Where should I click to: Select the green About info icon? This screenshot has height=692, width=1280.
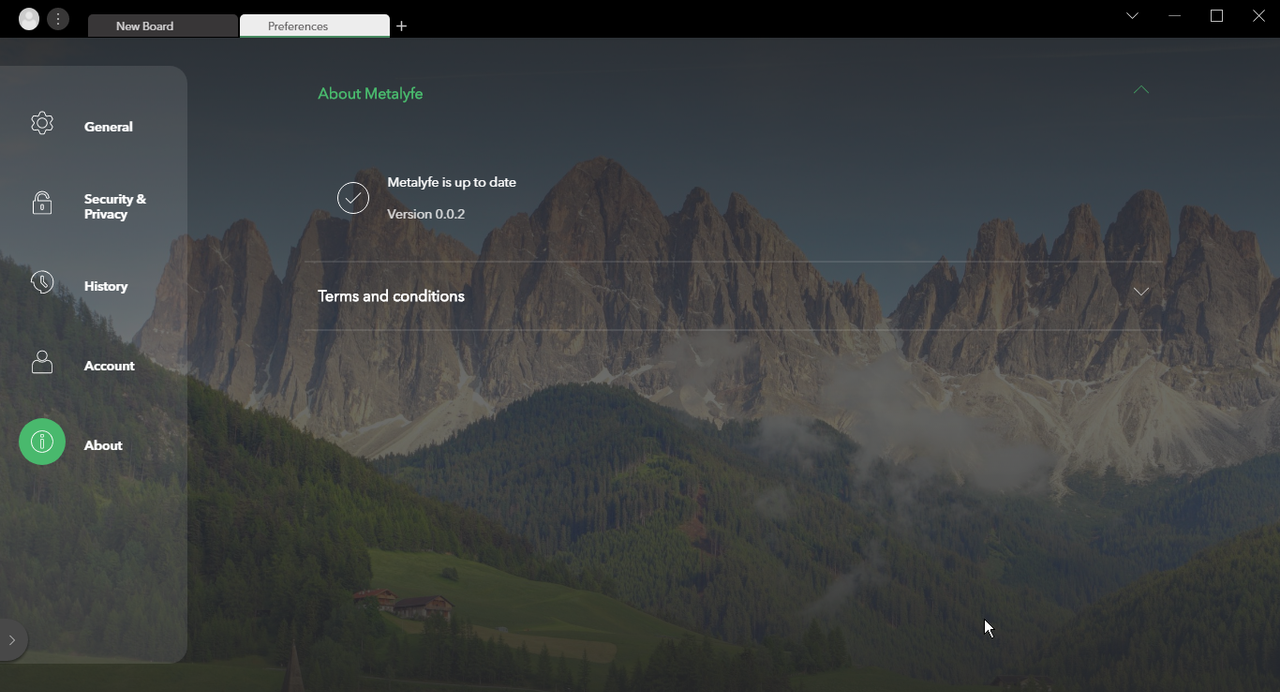(x=42, y=441)
